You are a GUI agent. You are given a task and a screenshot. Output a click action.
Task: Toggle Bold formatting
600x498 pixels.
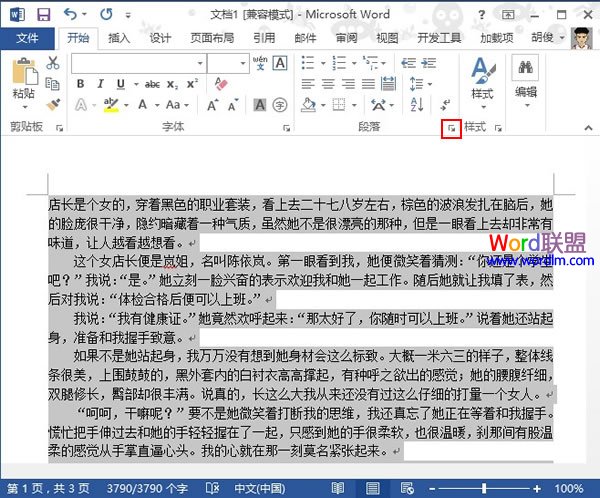[x=78, y=84]
